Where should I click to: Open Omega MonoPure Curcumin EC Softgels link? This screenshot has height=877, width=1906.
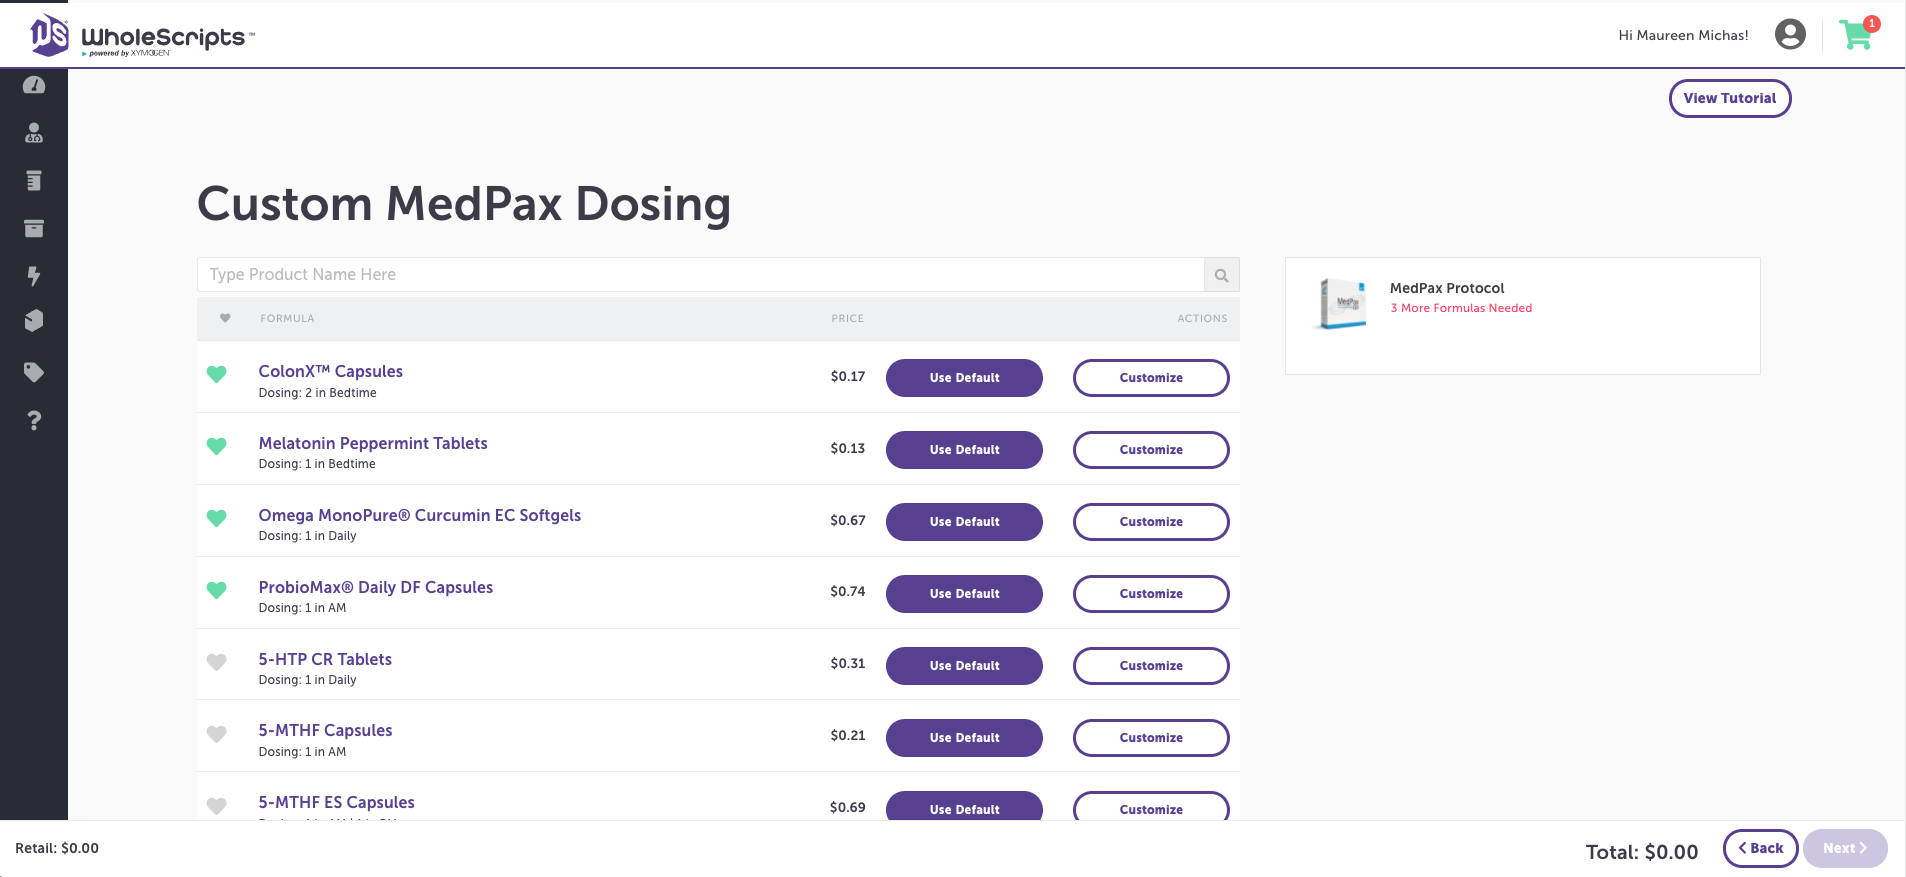[419, 515]
